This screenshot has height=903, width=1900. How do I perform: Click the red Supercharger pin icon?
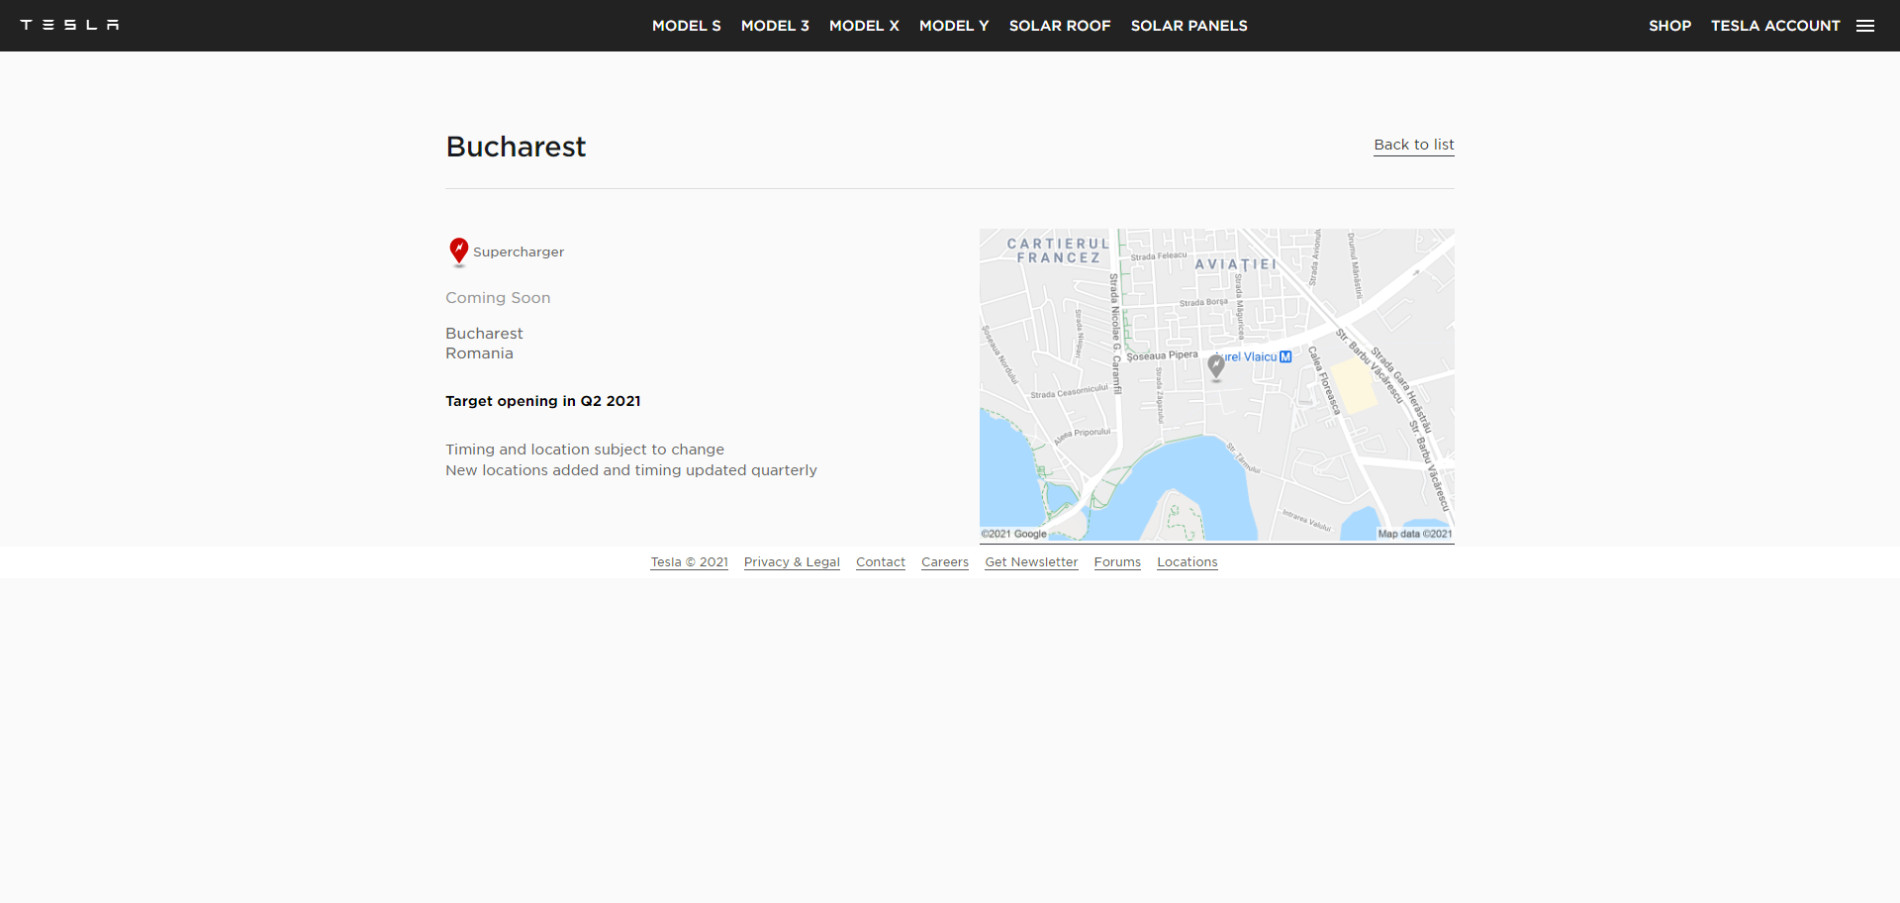click(x=458, y=251)
